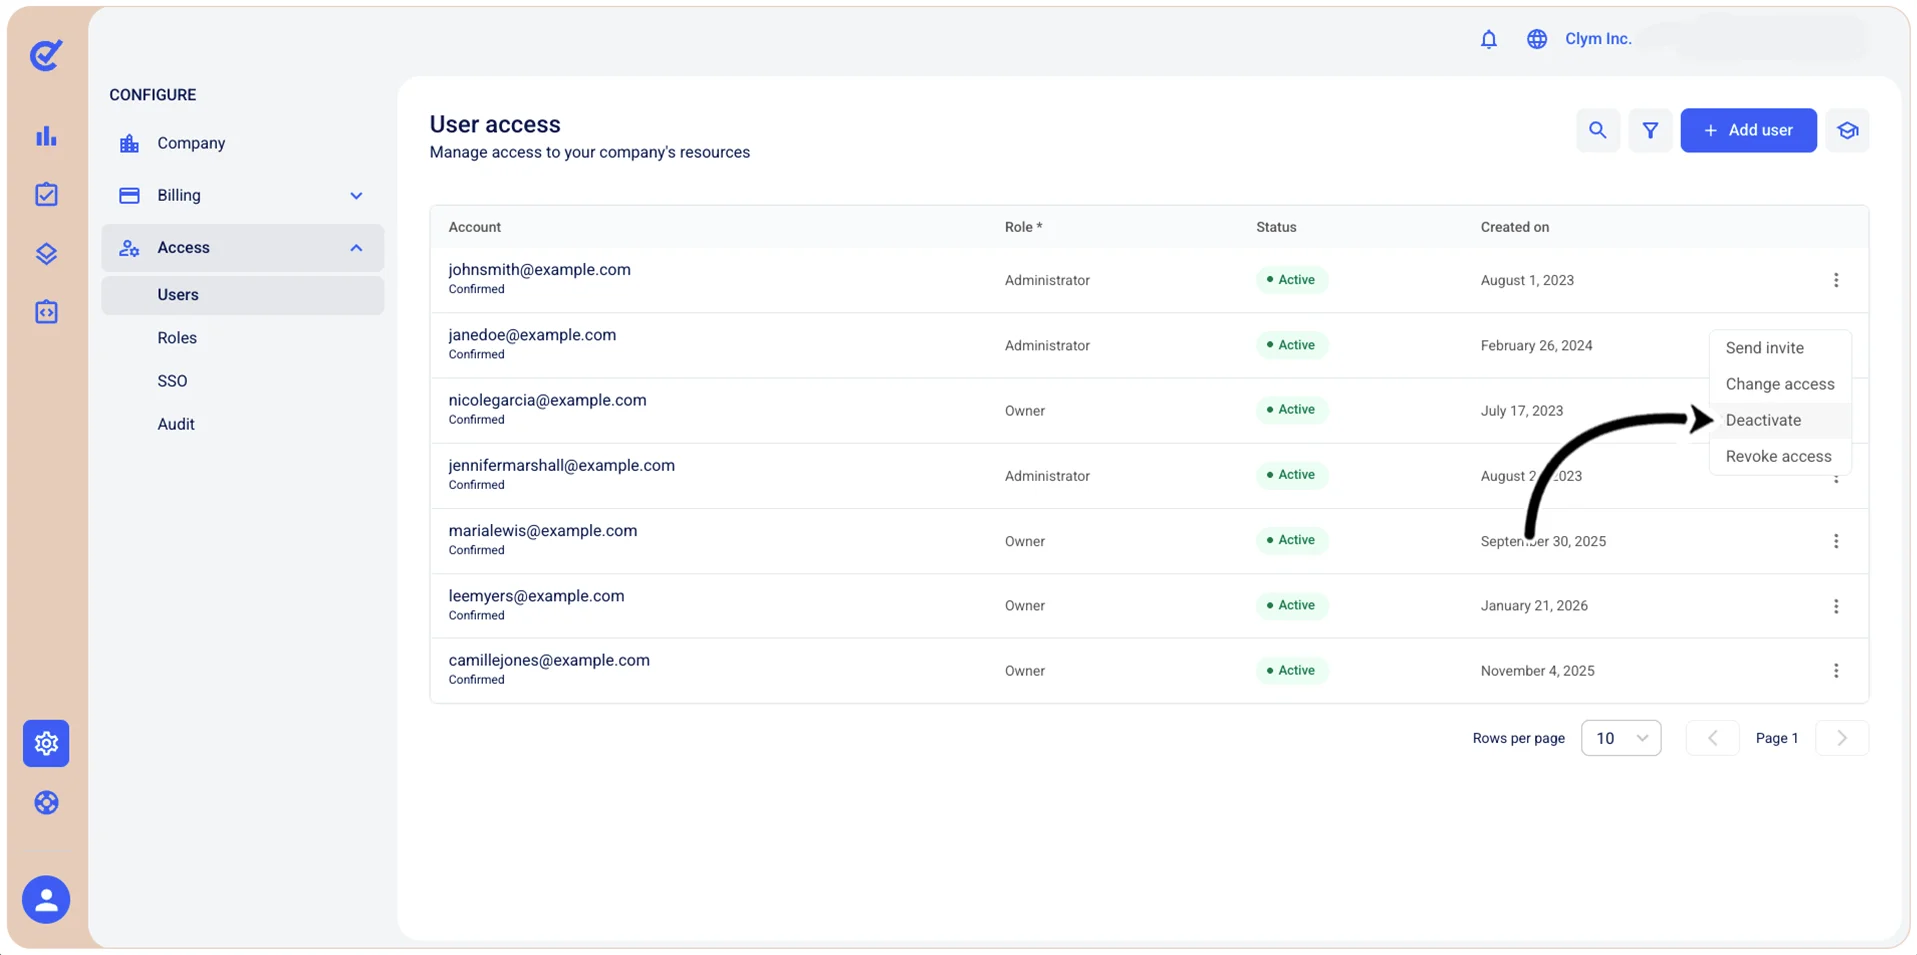
Task: Click Active status for camillejones@example.com
Action: [x=1291, y=670]
